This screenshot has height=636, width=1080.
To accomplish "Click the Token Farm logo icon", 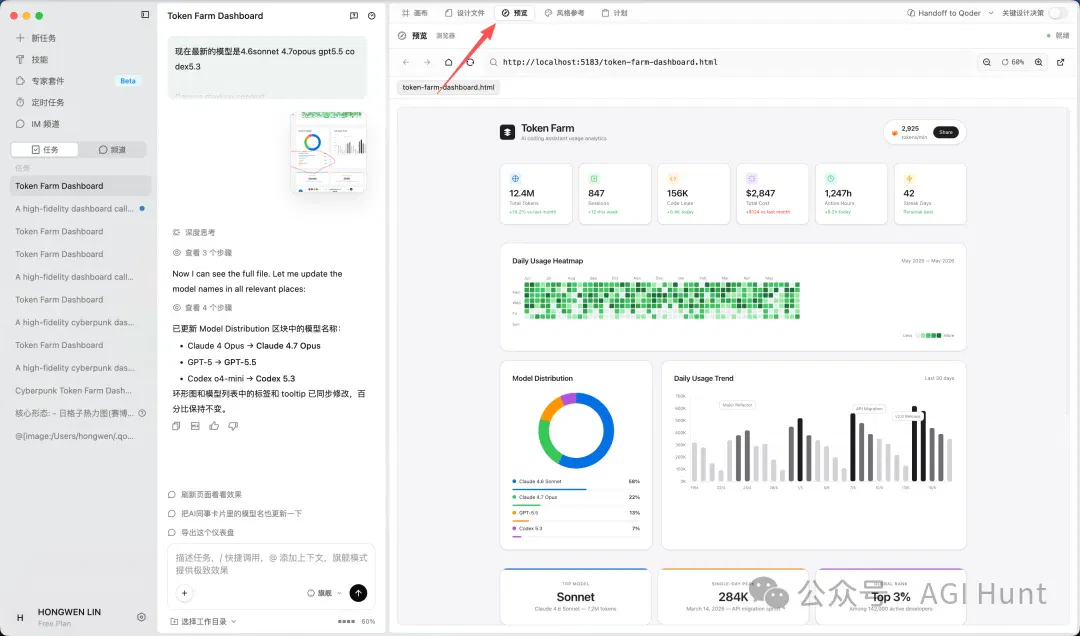I will [x=508, y=132].
